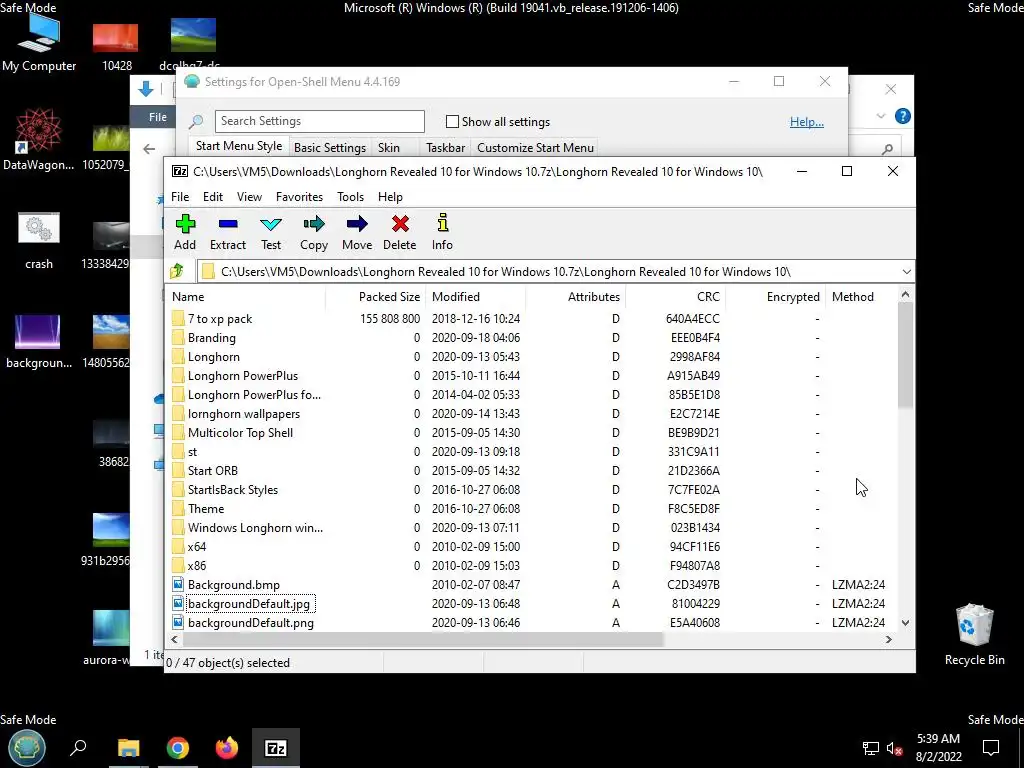Switch to the Start Menu Style tab

point(239,146)
